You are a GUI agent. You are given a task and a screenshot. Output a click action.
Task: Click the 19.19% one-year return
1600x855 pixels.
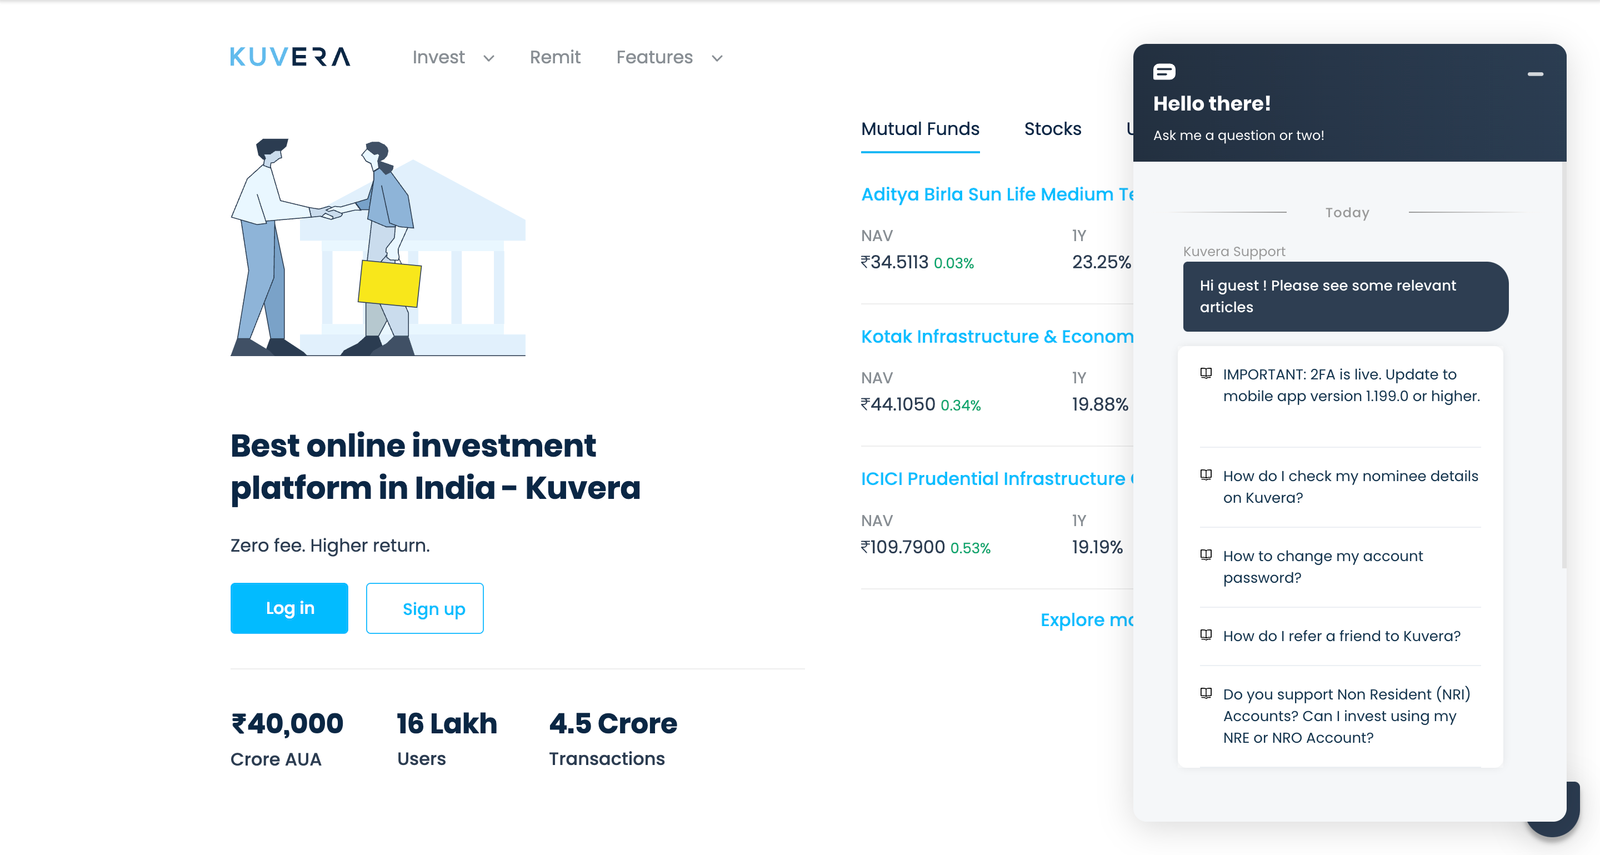pyautogui.click(x=1097, y=547)
